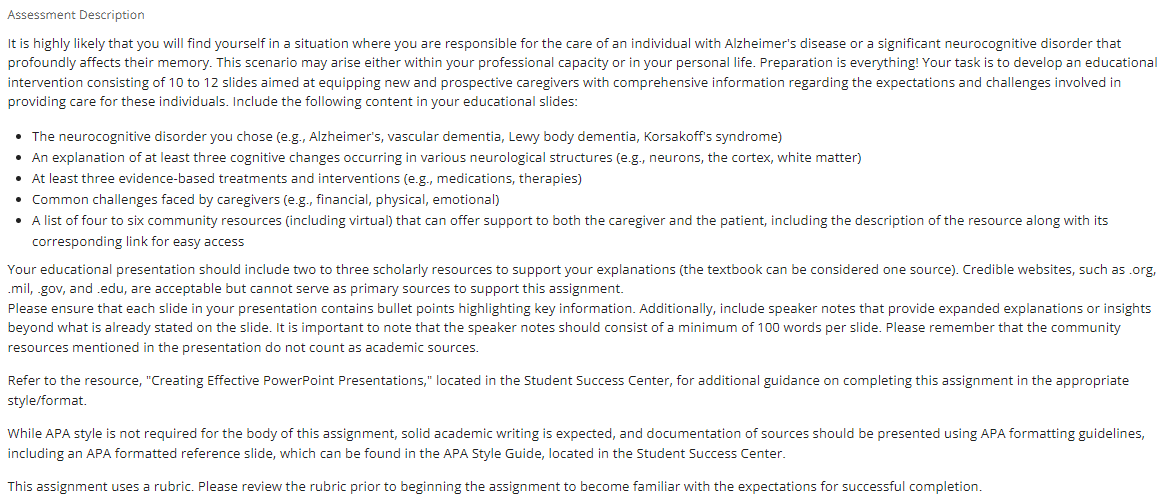Select the bullet about the neurocognitive disorder you chose
1176x501 pixels.
(x=407, y=136)
